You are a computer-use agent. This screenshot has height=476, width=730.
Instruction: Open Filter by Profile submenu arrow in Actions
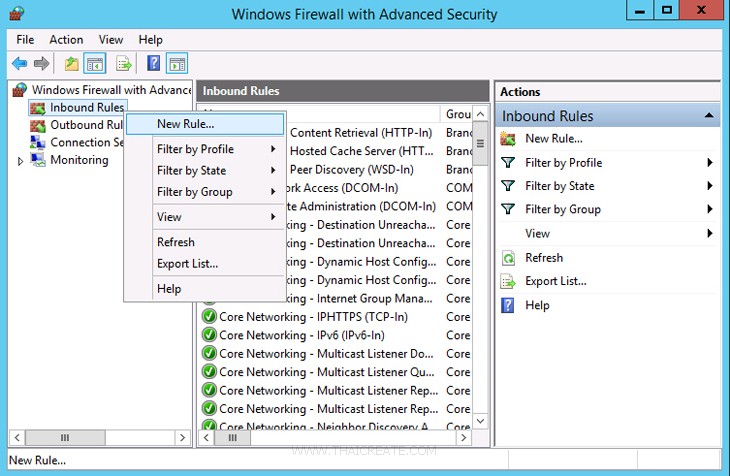[710, 162]
